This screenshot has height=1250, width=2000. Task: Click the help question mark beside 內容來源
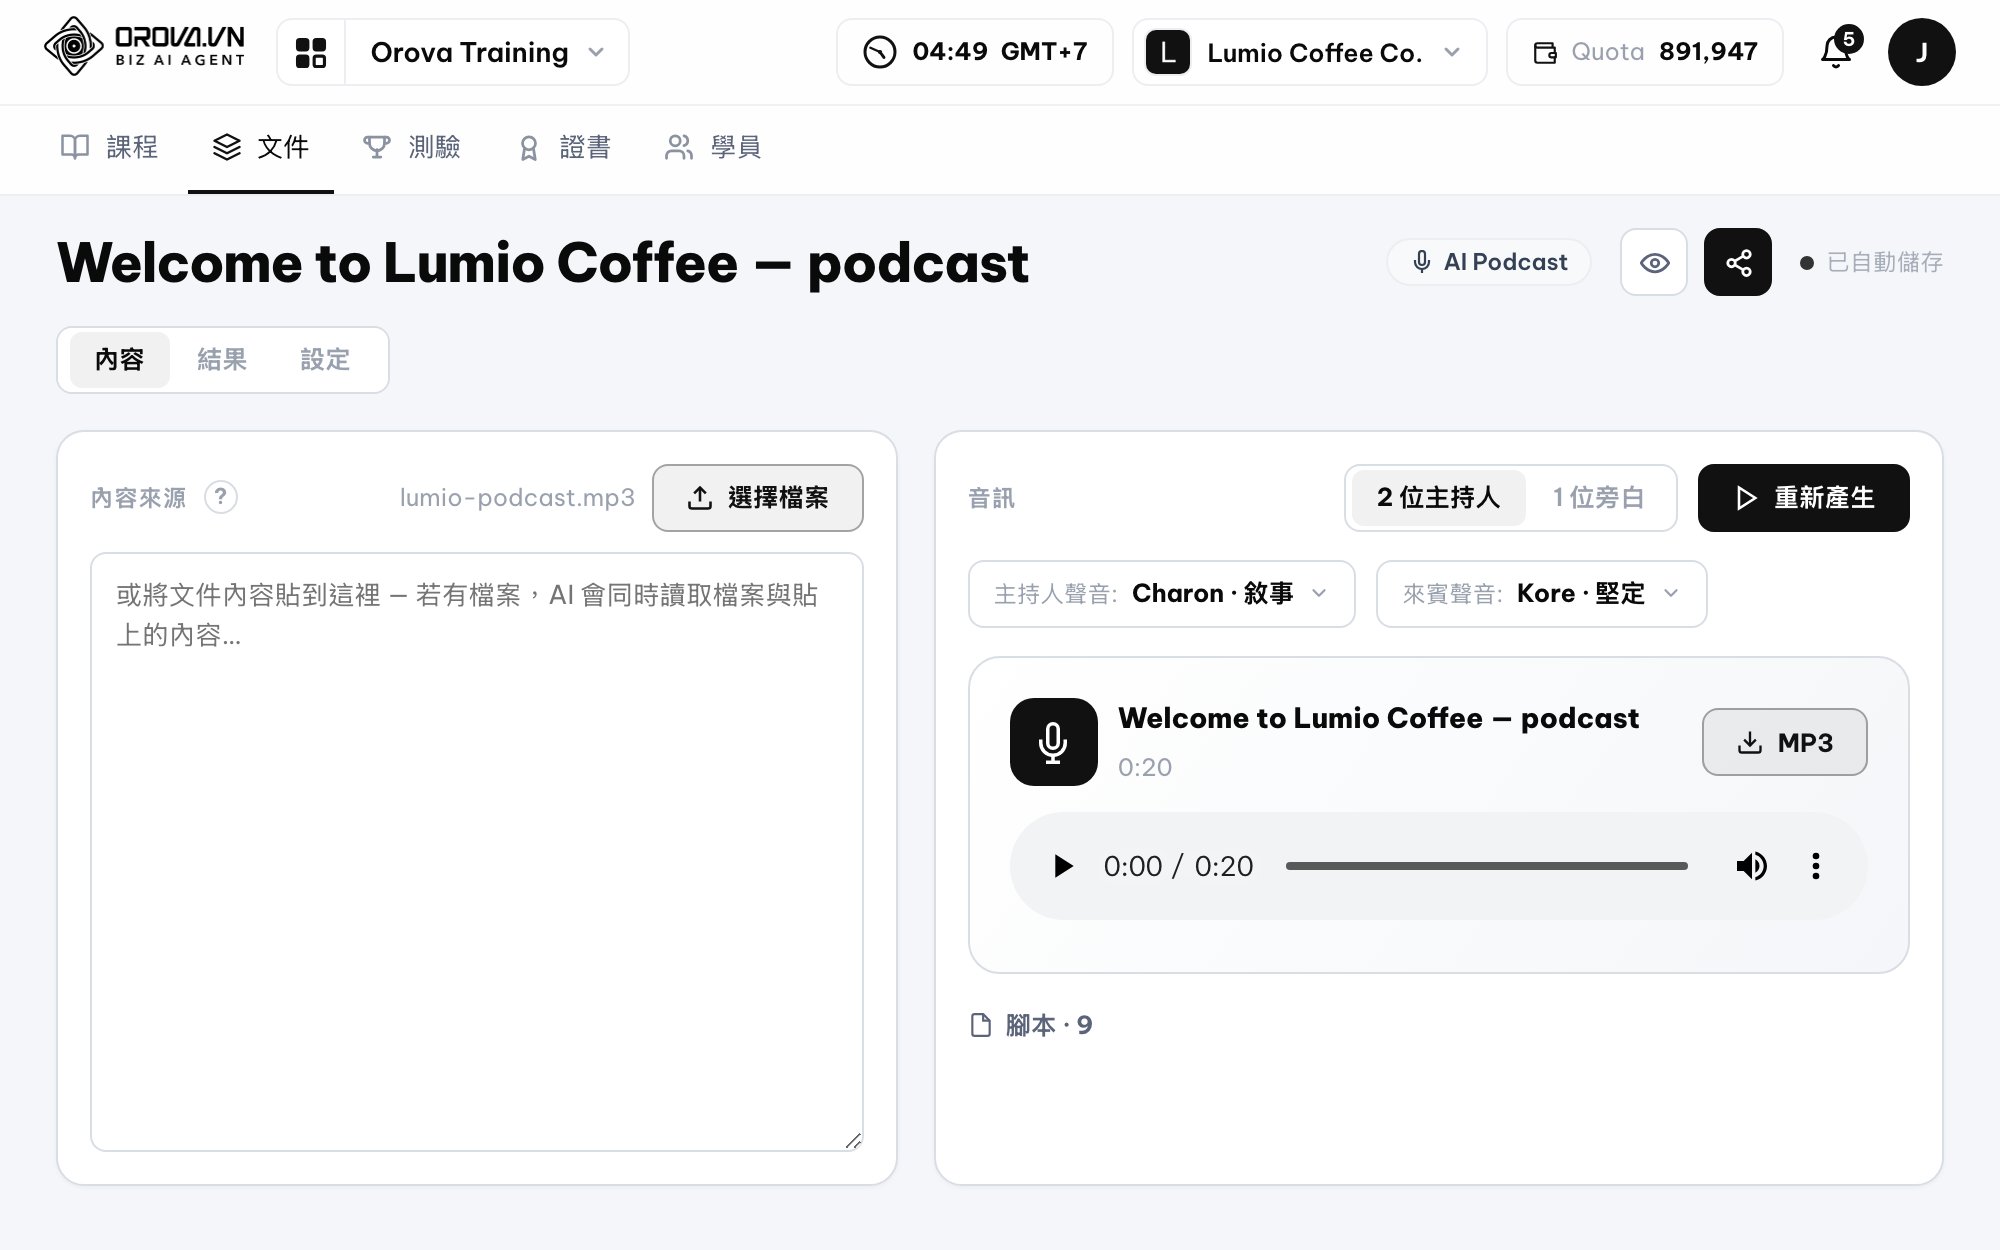tap(221, 497)
